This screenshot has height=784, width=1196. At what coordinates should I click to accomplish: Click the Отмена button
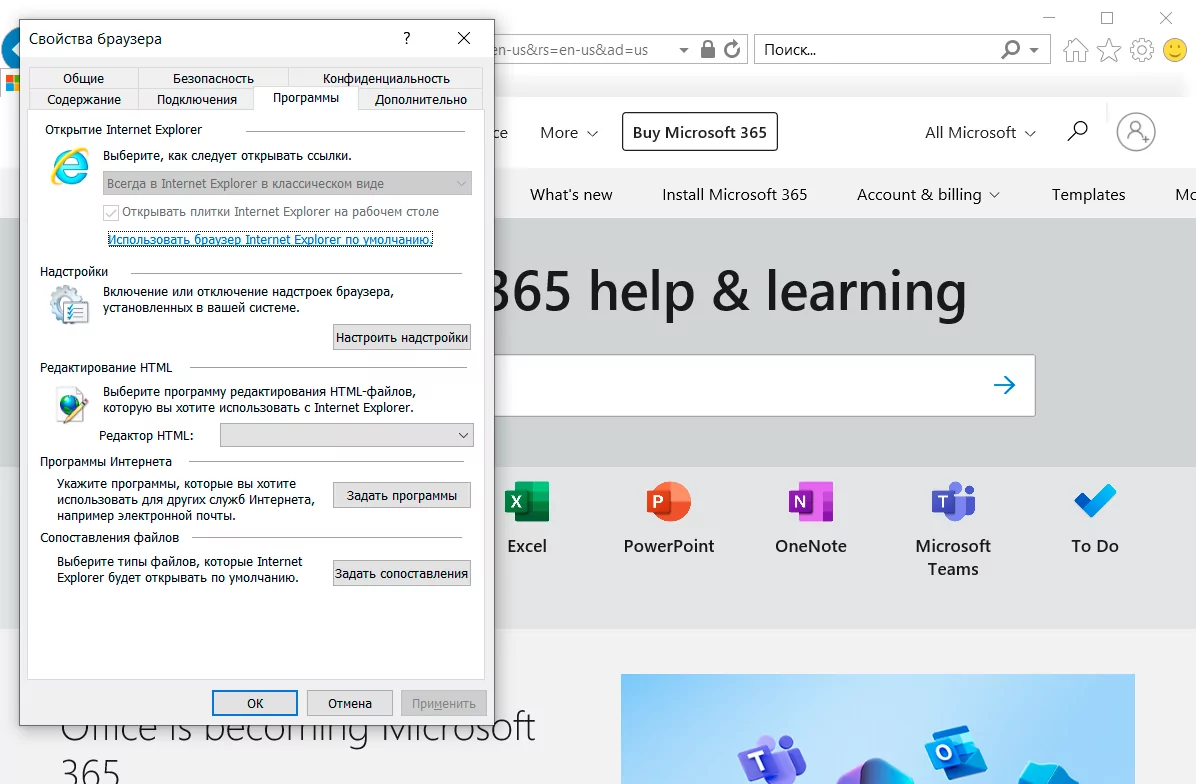click(x=350, y=703)
